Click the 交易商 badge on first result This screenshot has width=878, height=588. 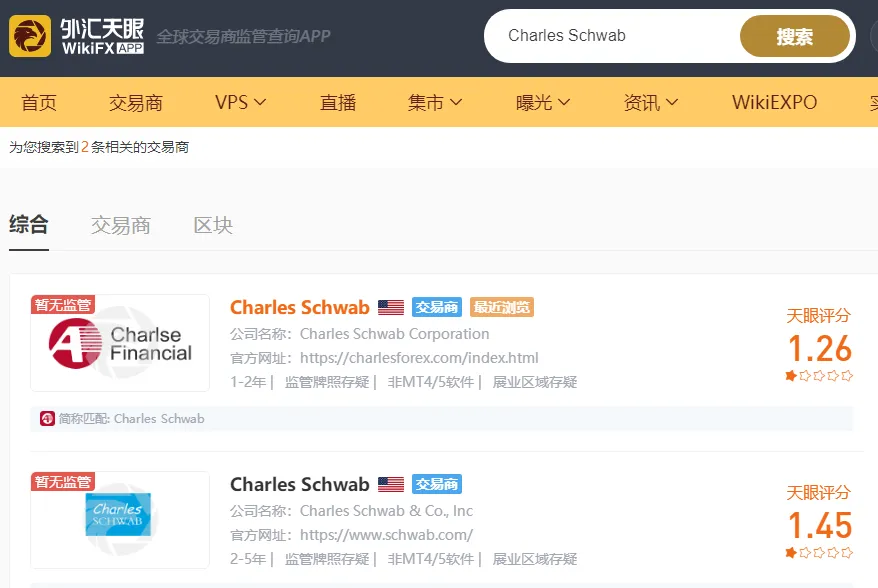tap(437, 307)
